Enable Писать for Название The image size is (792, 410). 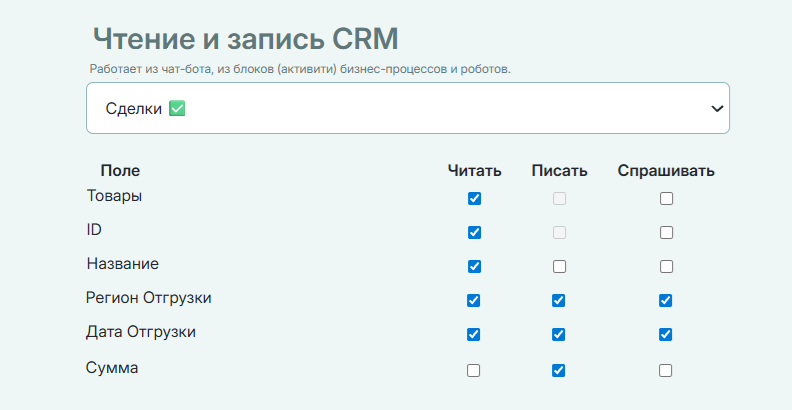(559, 266)
